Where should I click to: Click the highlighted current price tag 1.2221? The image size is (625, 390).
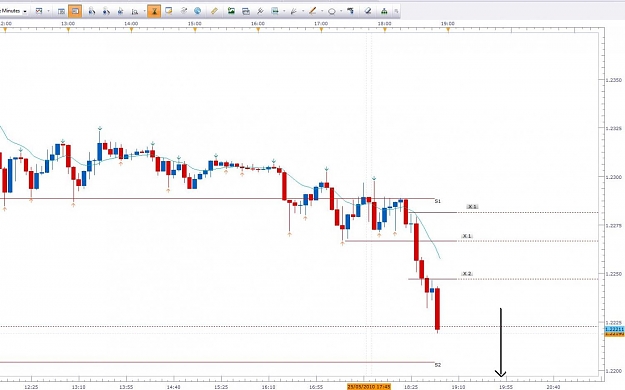(614, 329)
